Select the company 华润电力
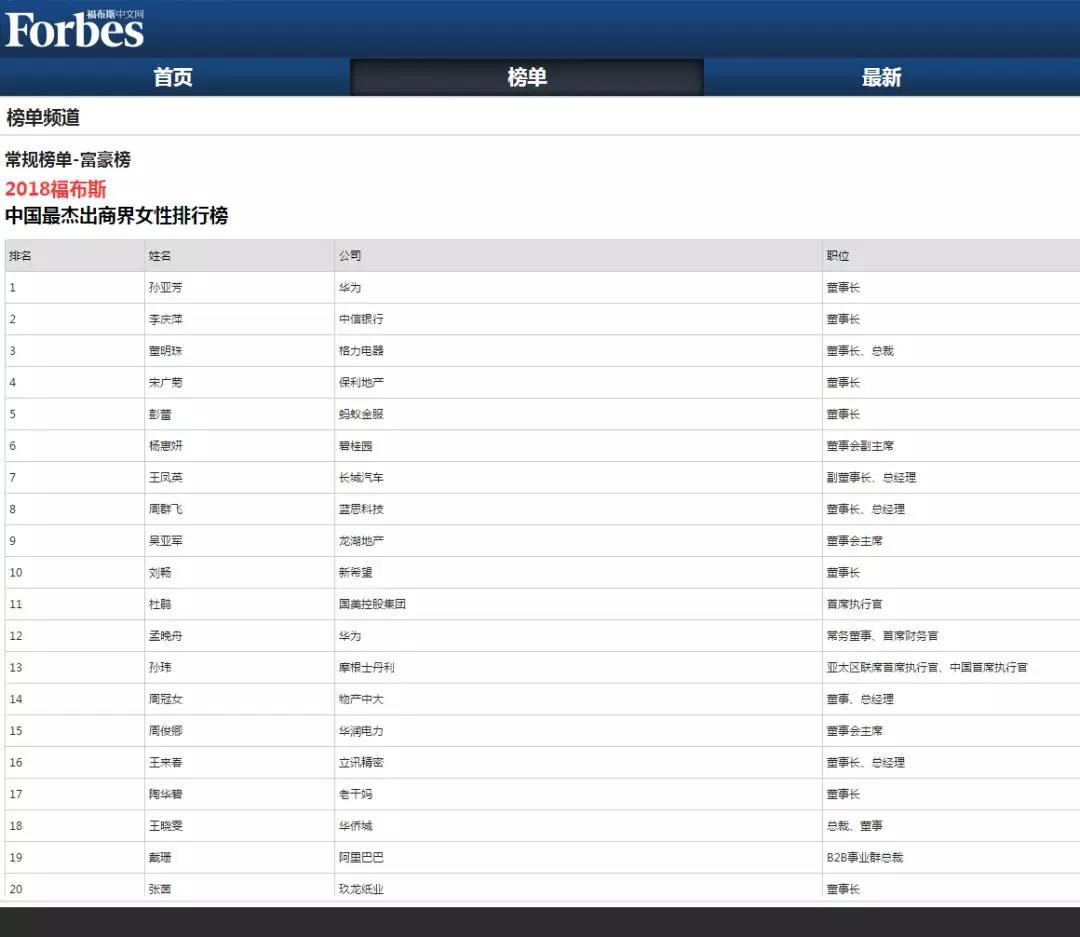Image resolution: width=1080 pixels, height=937 pixels. [361, 731]
